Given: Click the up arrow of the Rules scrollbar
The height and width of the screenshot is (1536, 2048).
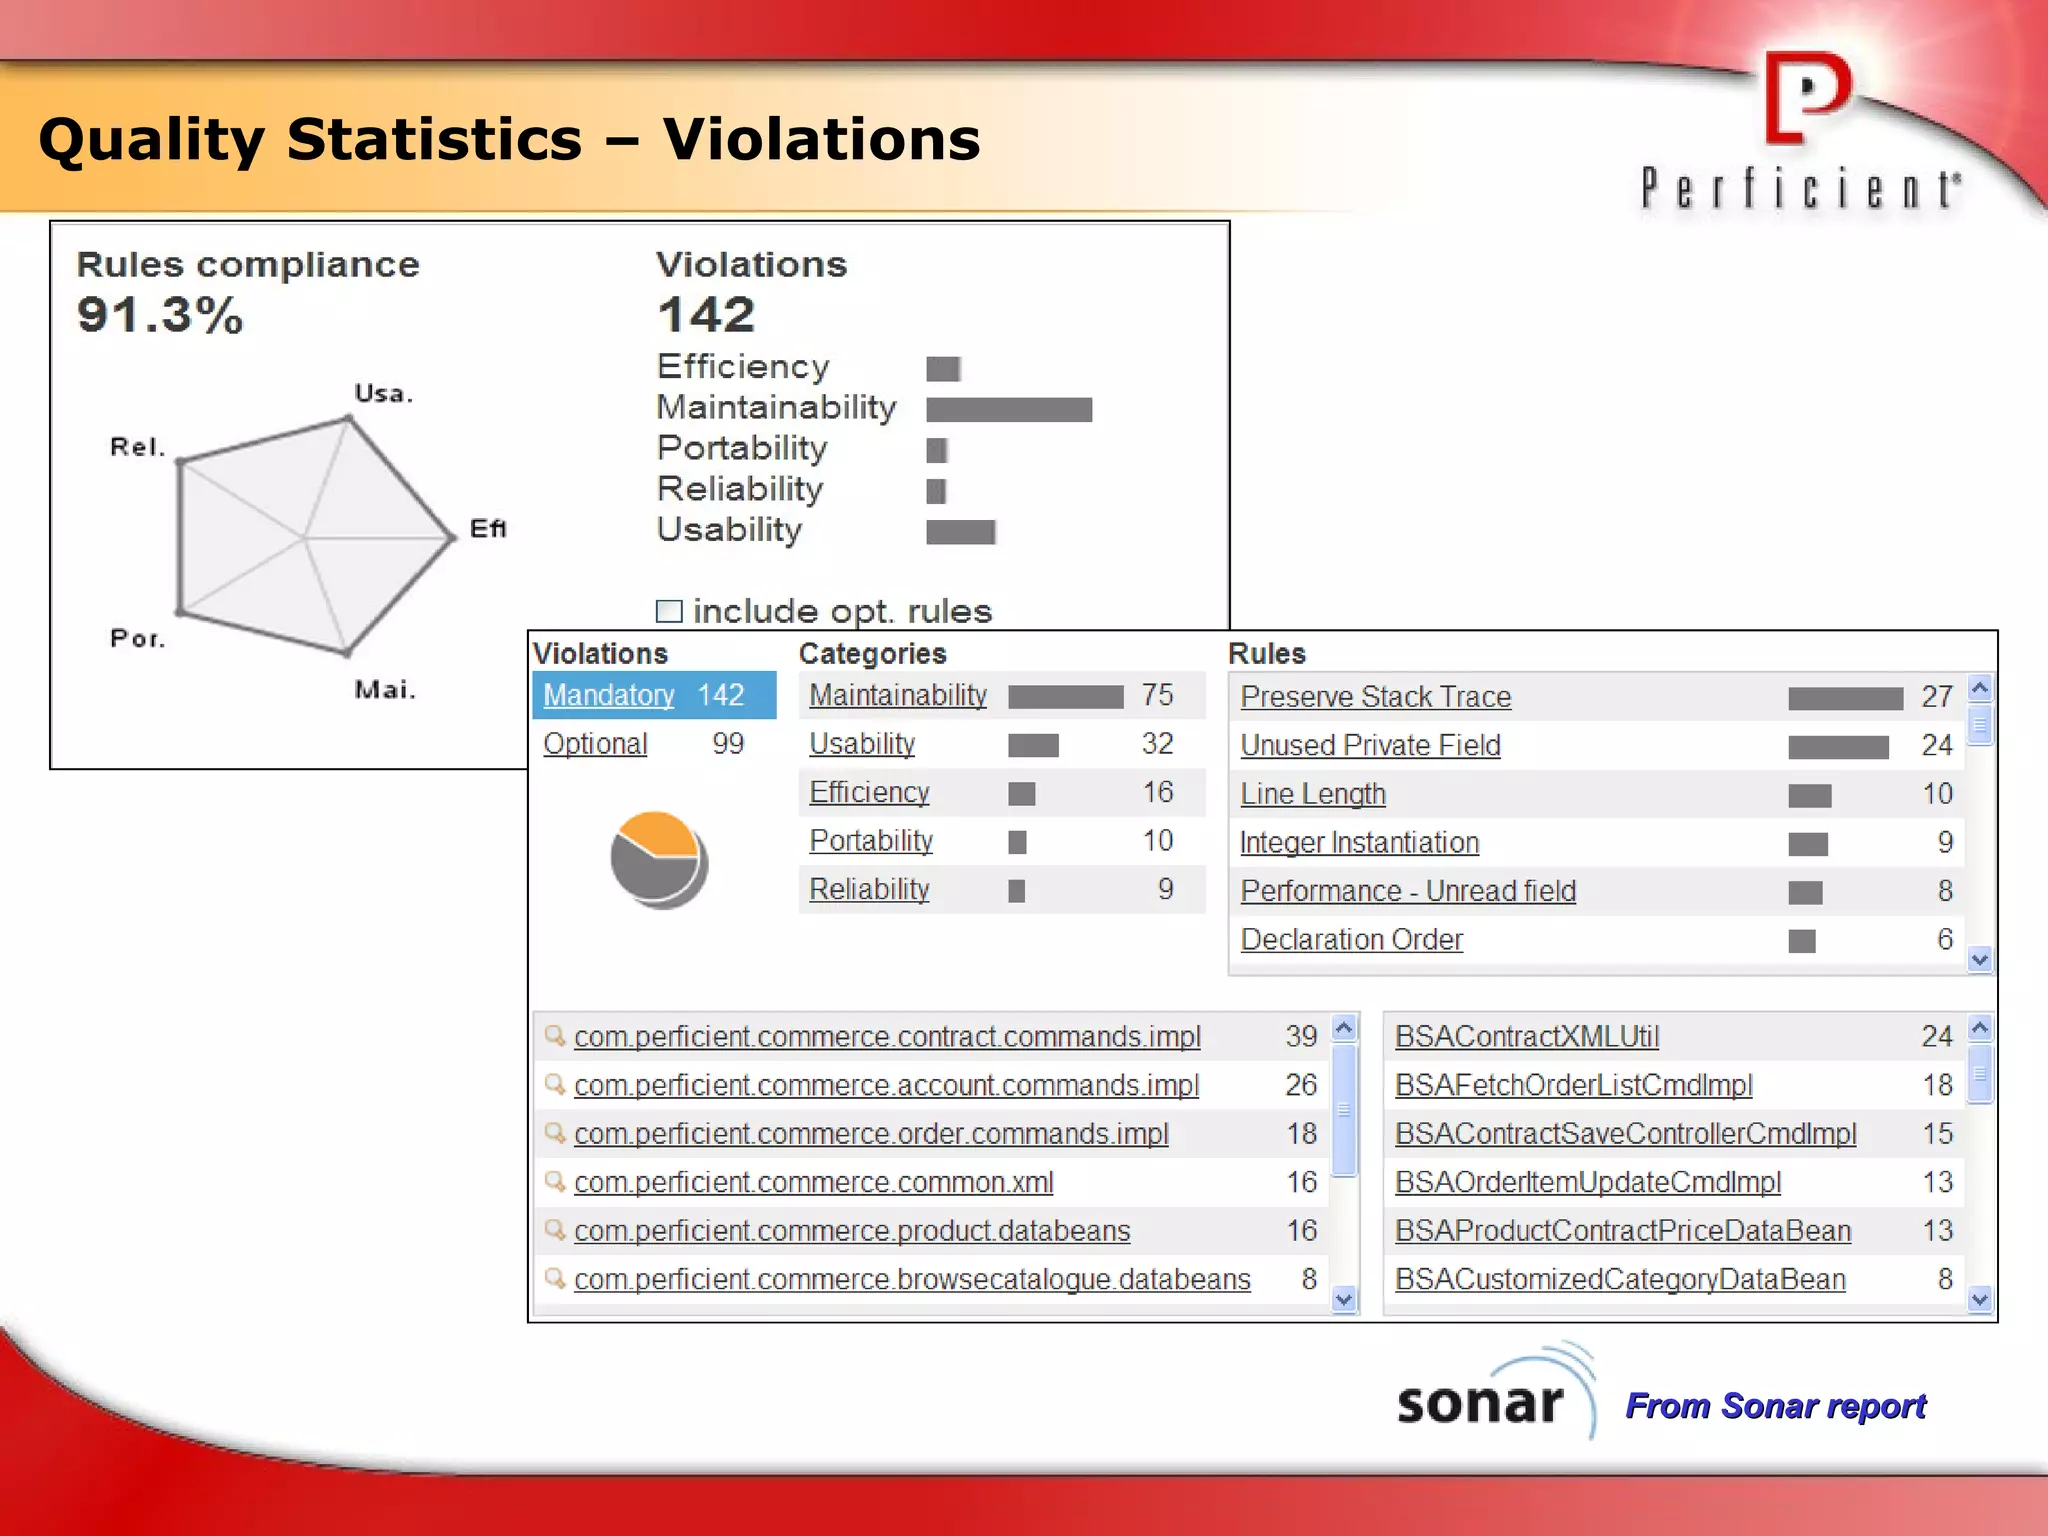Looking at the screenshot, I should click(x=1980, y=688).
